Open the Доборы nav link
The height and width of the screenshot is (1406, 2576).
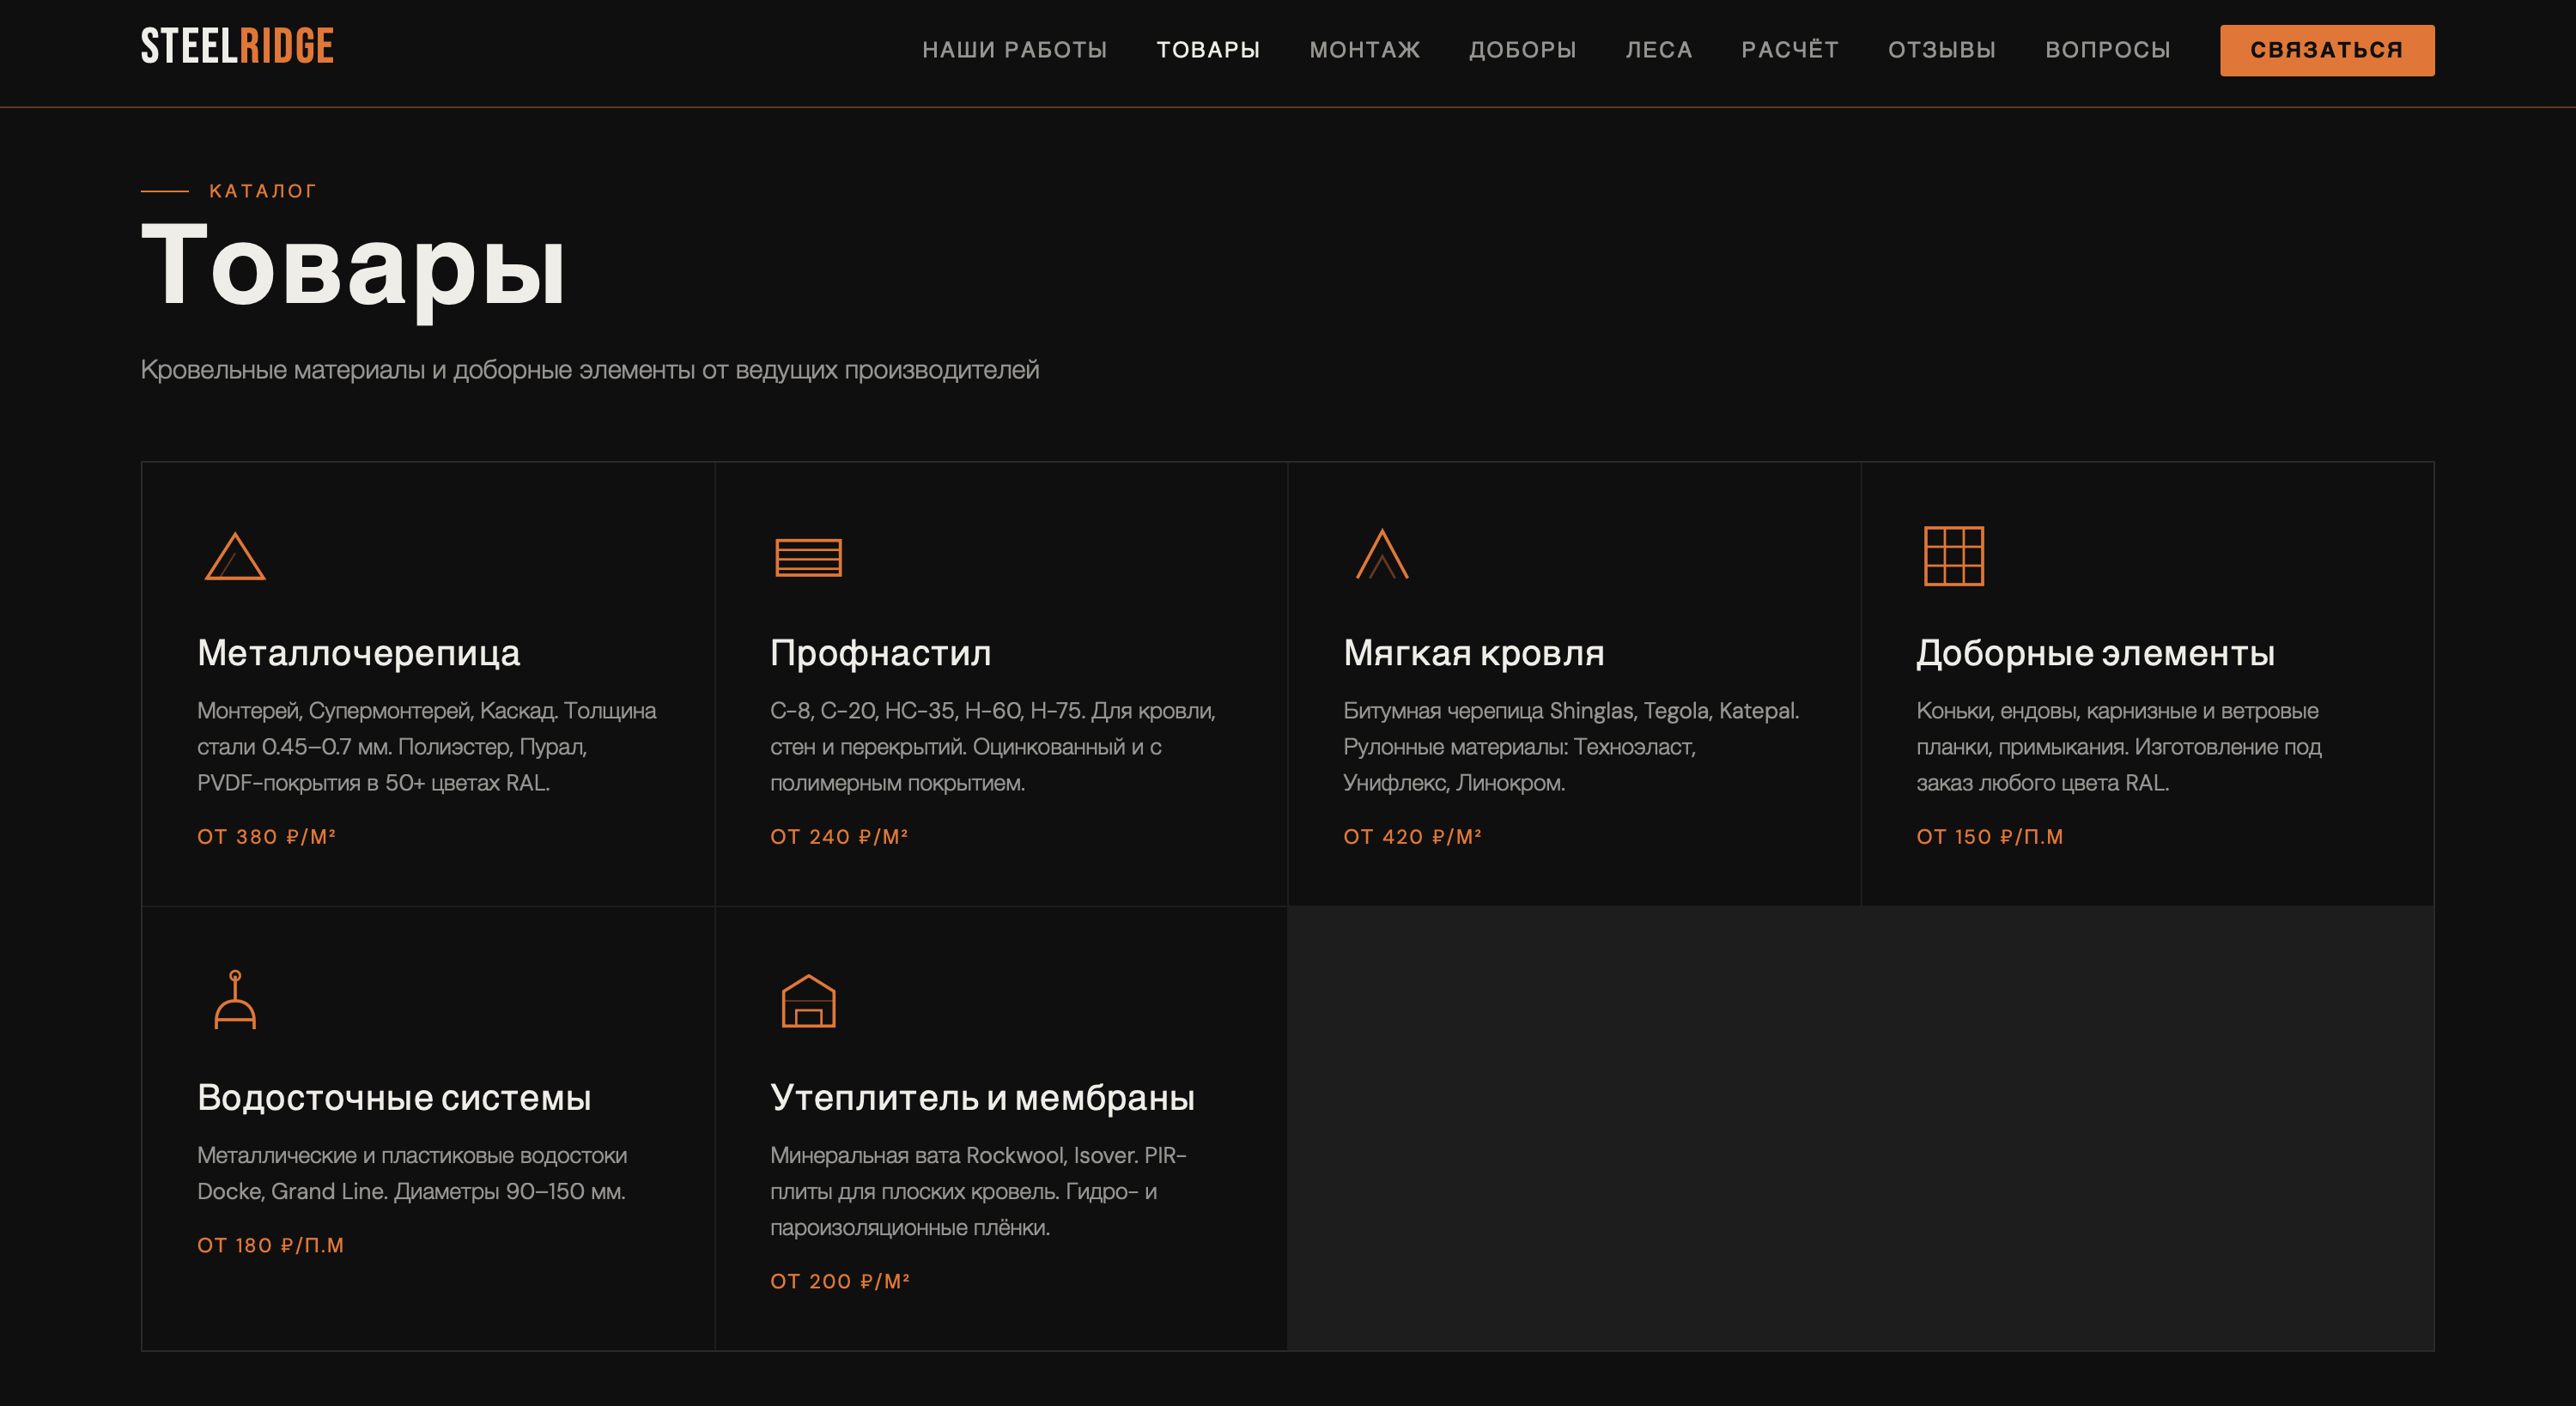[x=1522, y=50]
